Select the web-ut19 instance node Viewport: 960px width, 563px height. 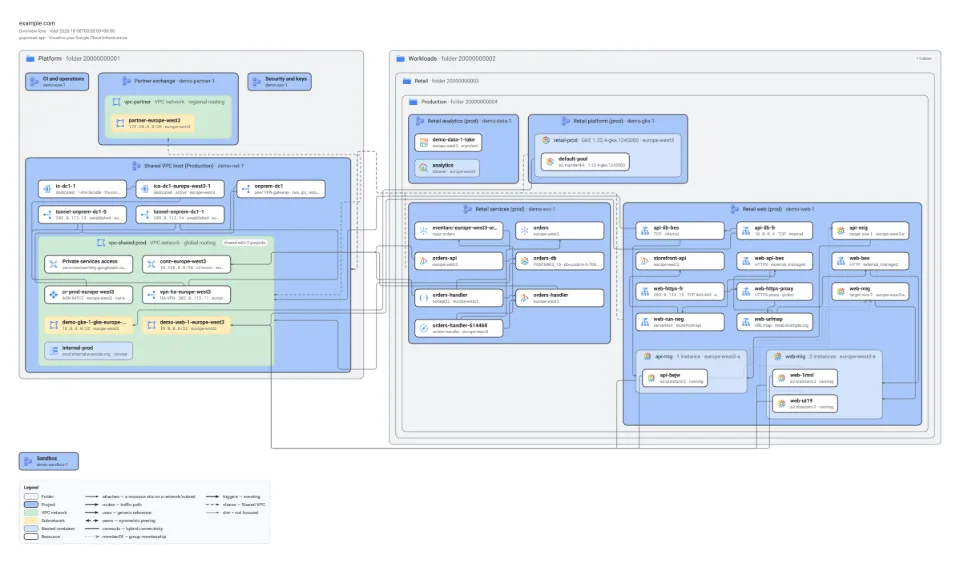tap(805, 404)
